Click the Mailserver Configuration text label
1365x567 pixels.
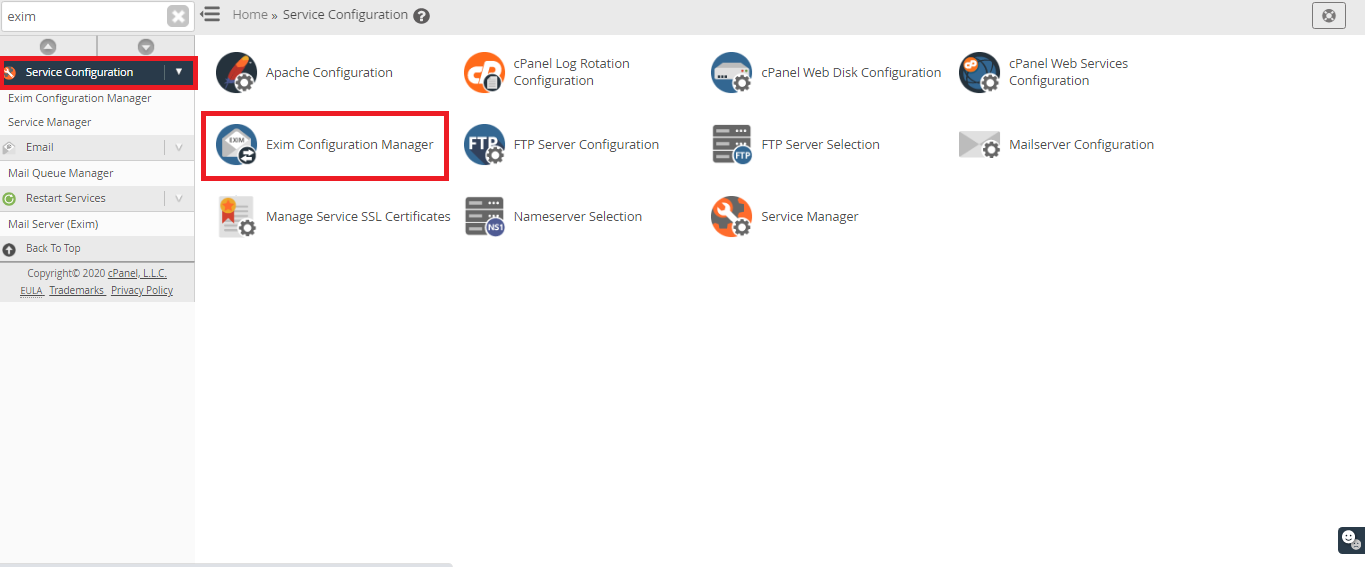[1081, 145]
